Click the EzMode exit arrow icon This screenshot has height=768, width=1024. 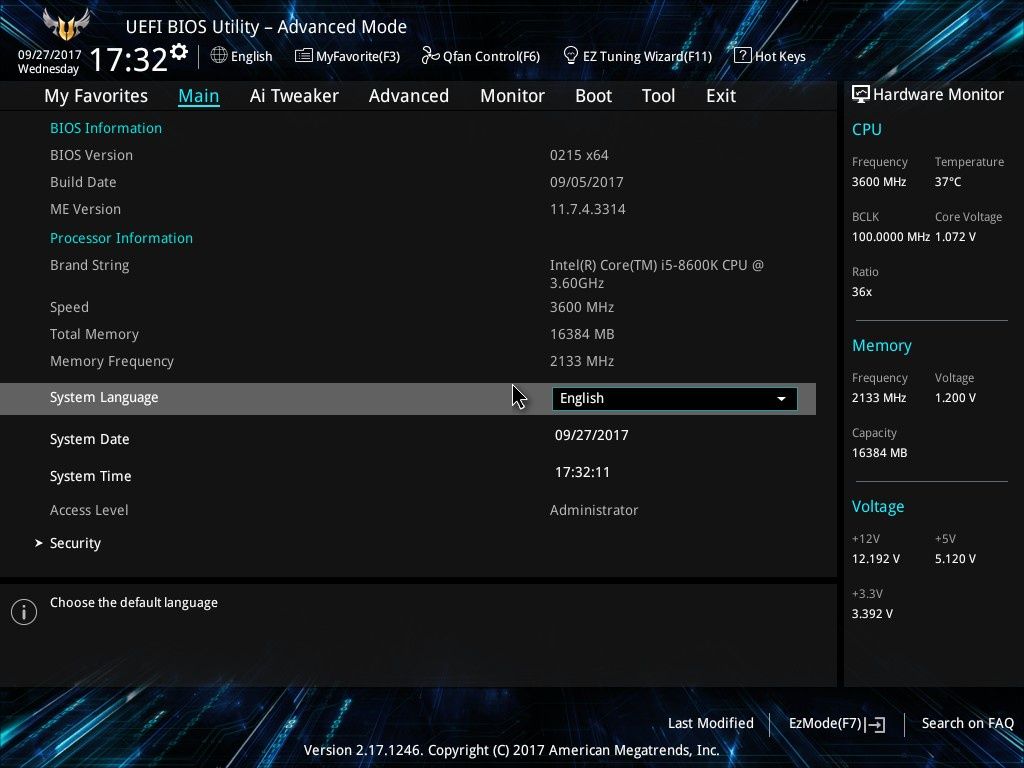pyautogui.click(x=876, y=724)
